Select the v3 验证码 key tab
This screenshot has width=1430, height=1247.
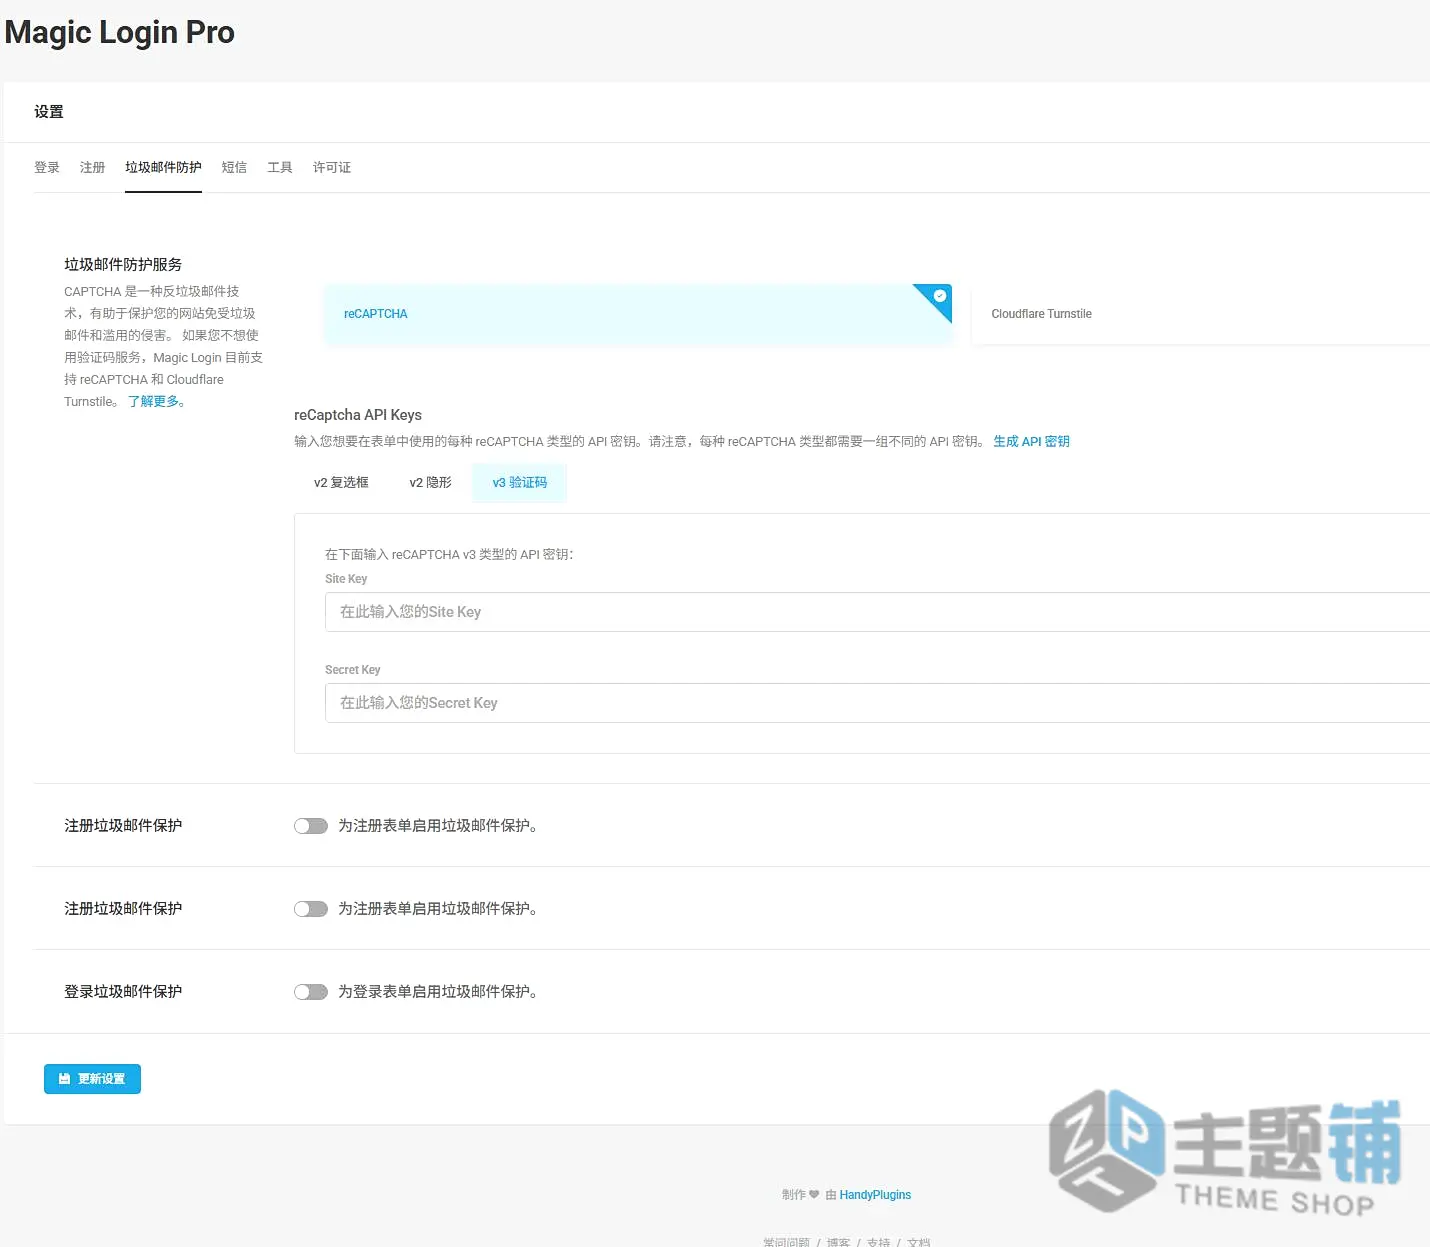point(520,482)
